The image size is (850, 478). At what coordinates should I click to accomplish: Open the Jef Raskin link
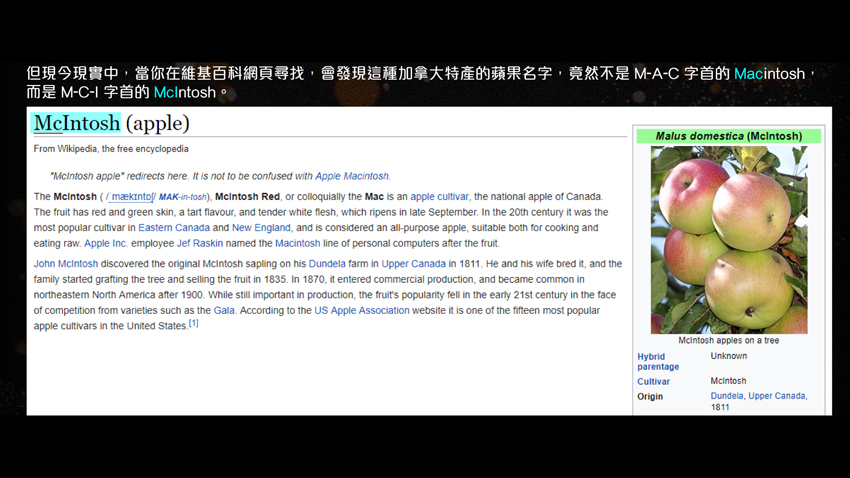click(200, 243)
